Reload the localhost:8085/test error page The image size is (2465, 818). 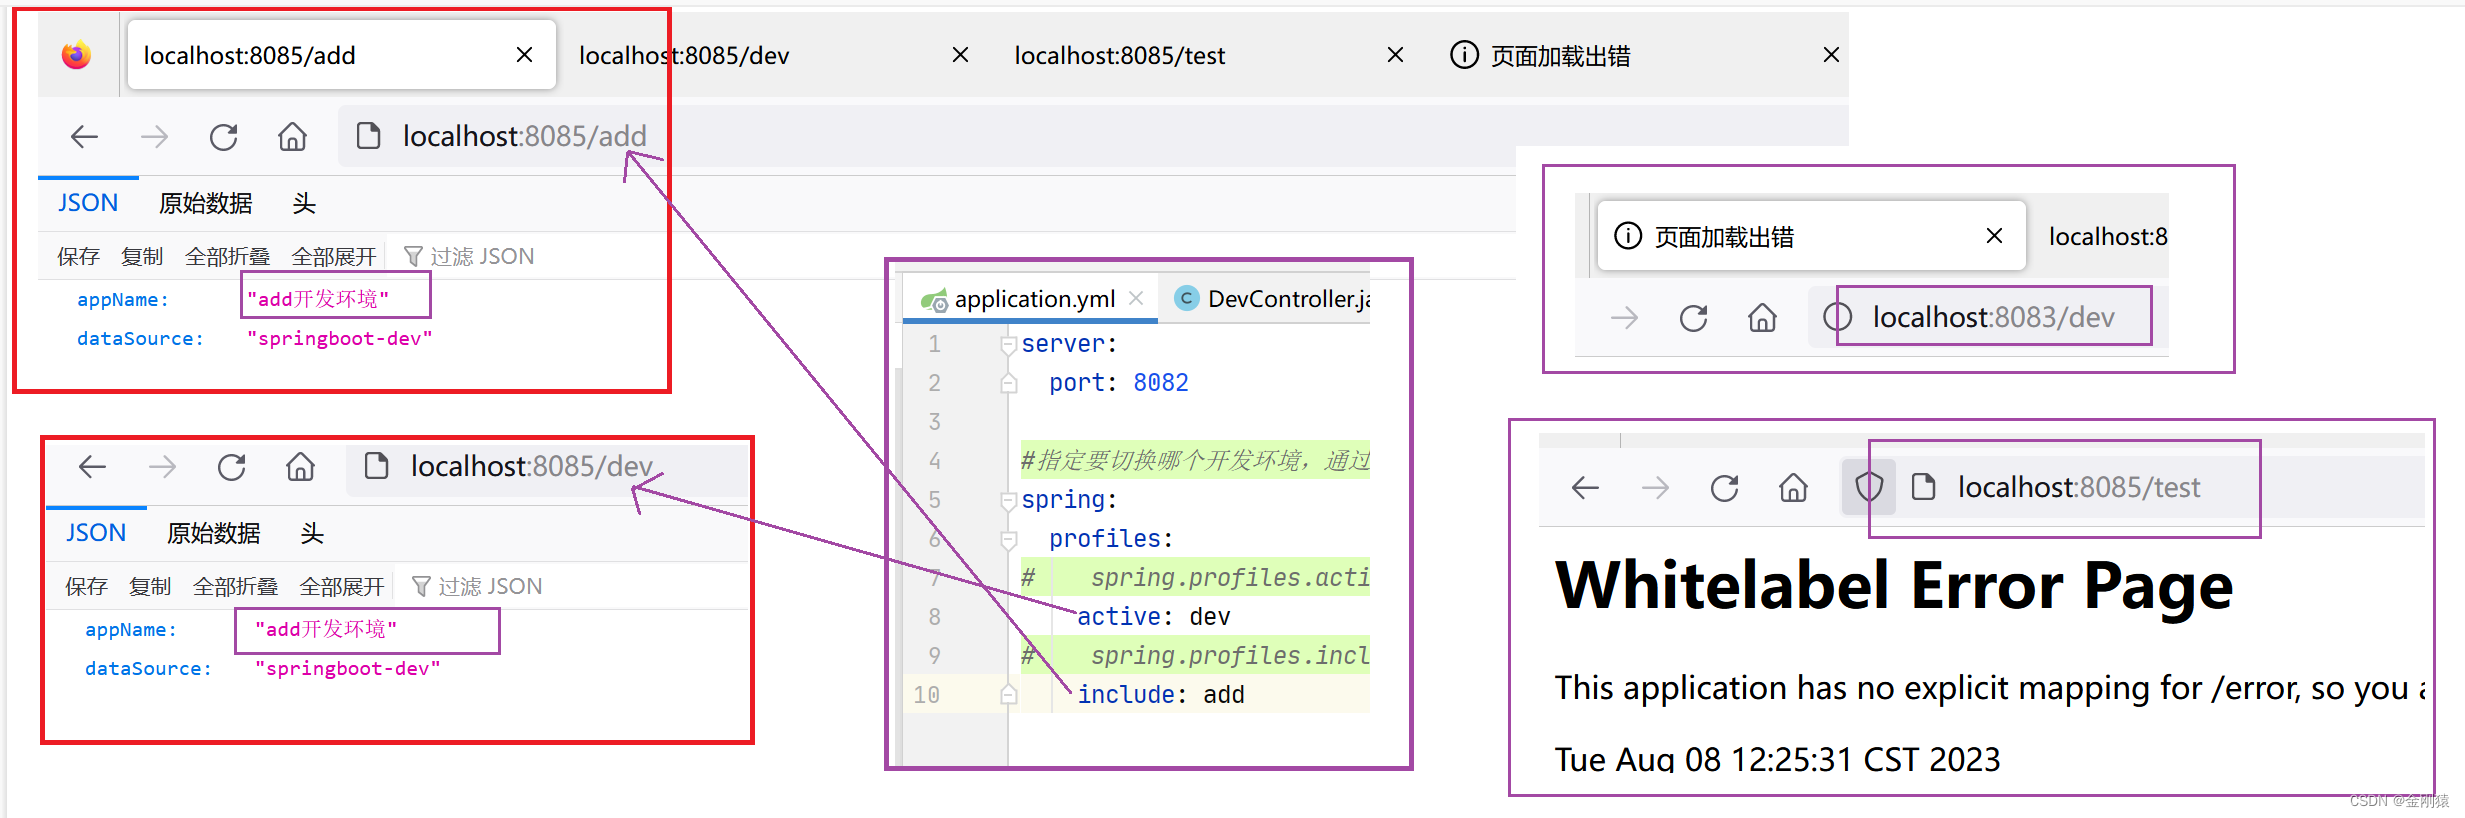click(x=1724, y=488)
